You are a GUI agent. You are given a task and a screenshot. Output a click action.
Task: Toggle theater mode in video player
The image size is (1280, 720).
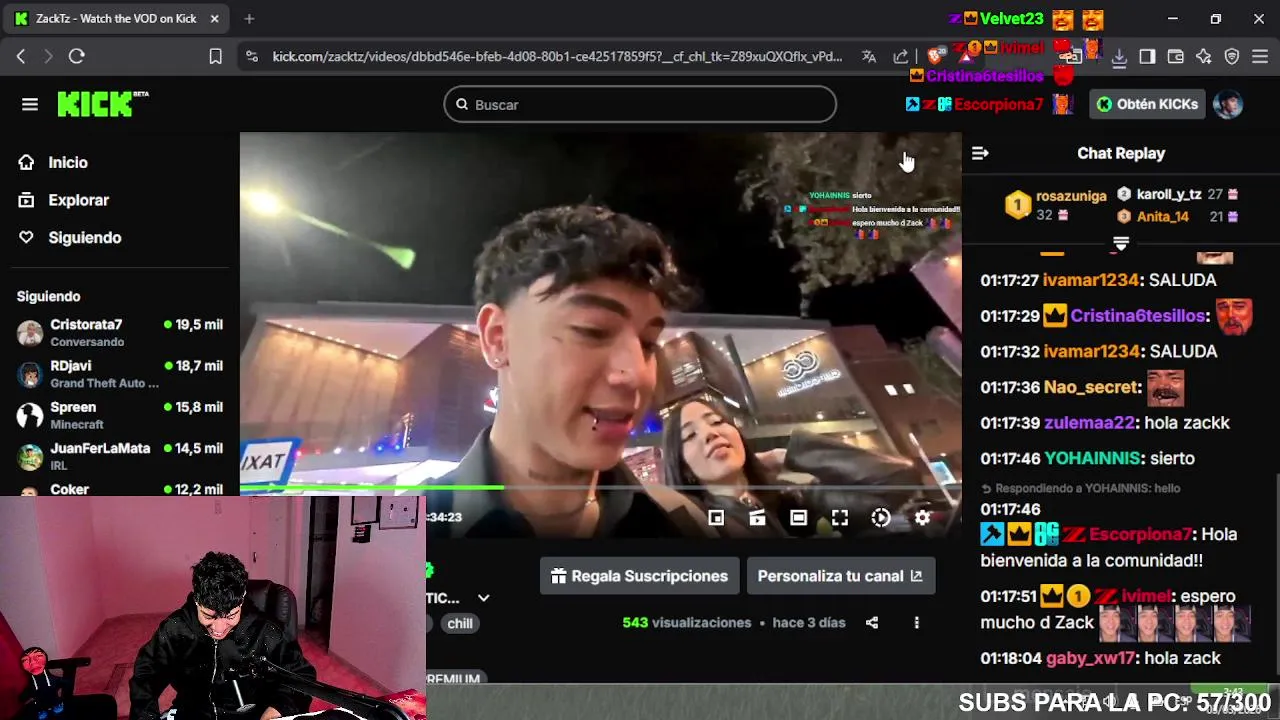click(798, 517)
